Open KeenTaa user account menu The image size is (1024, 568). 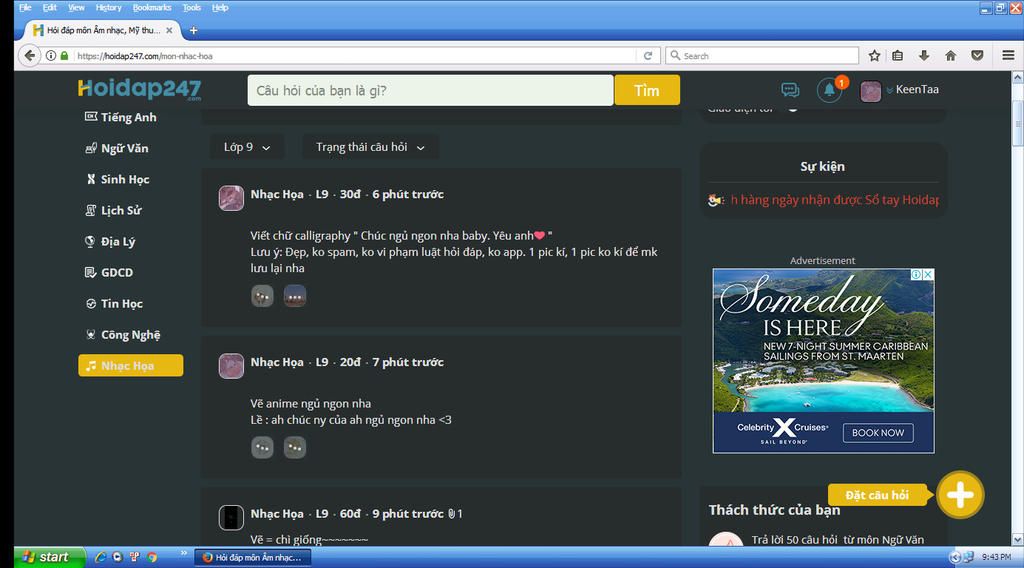coord(917,89)
